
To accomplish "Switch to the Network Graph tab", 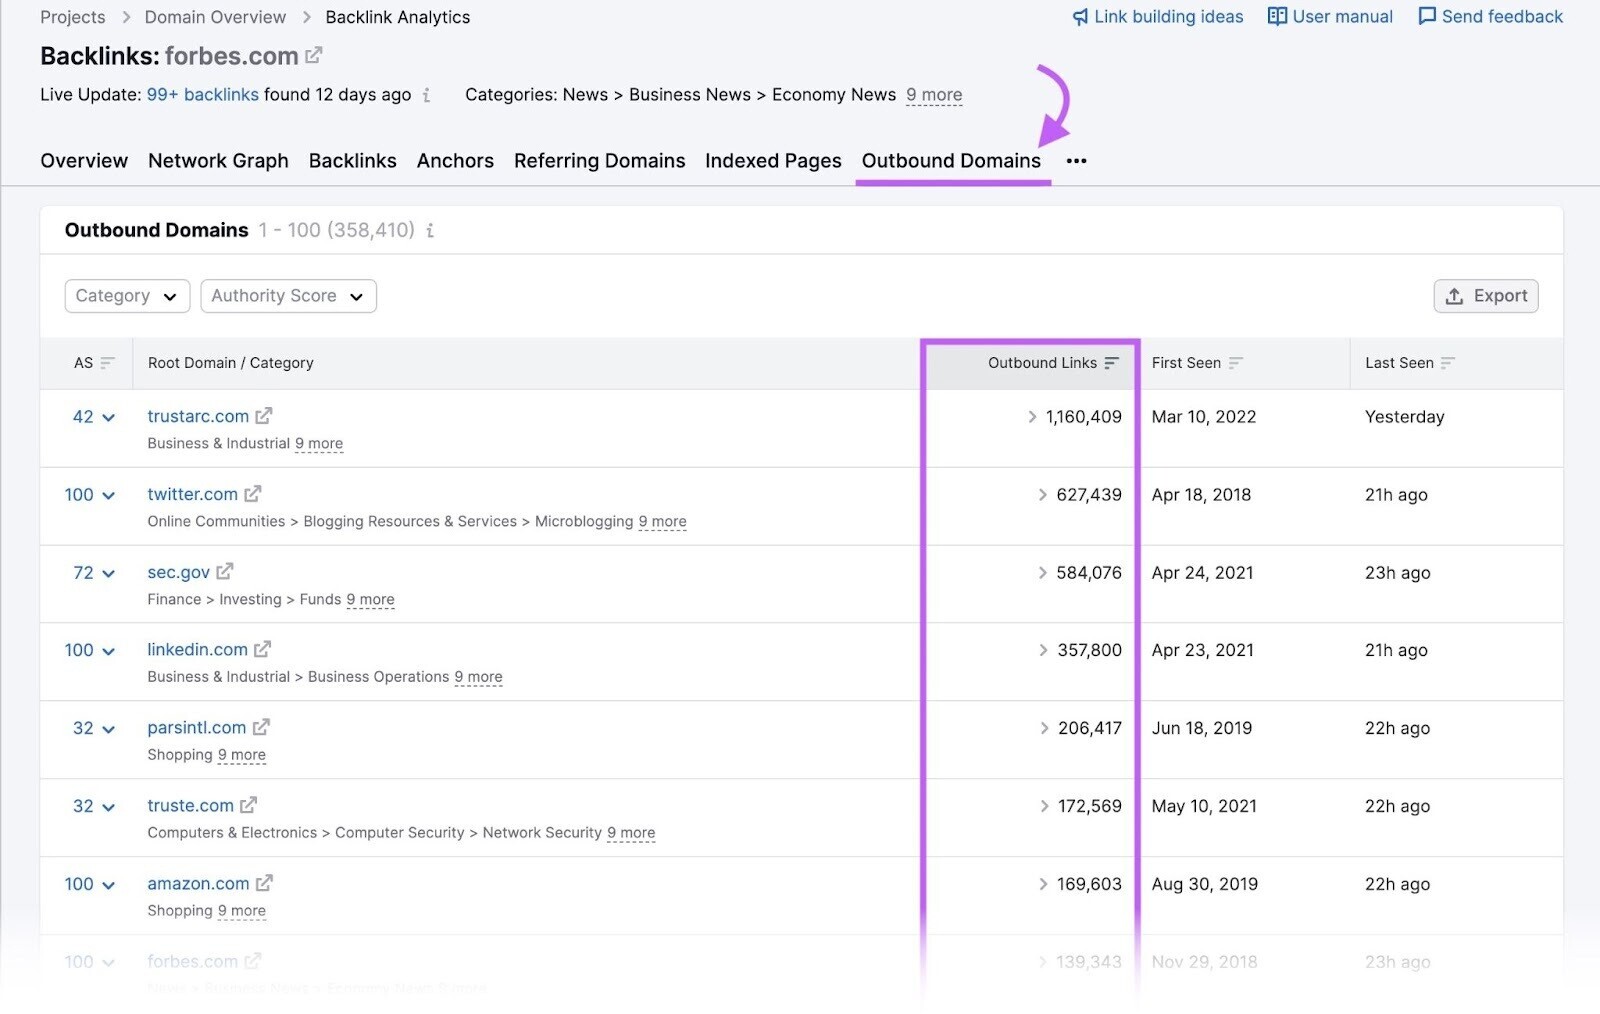I will click(218, 161).
